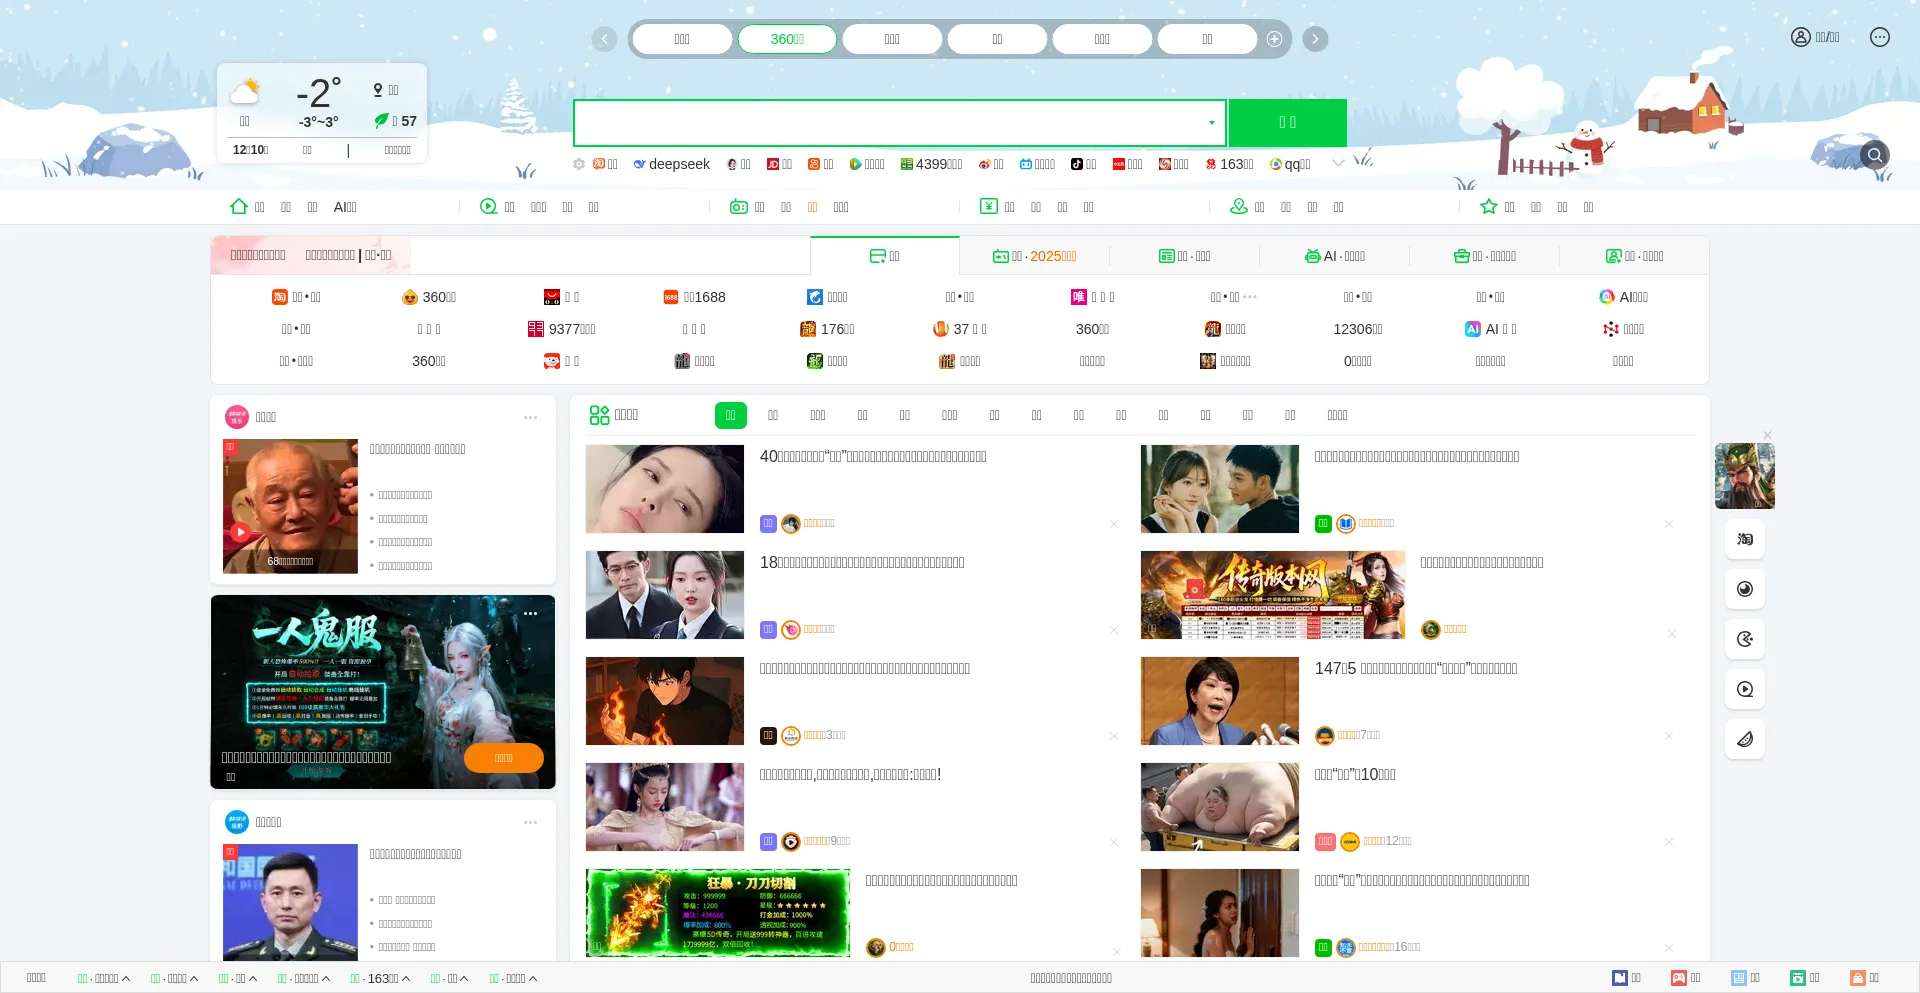The width and height of the screenshot is (1920, 993).
Task: Open the settings gear beside quick links
Action: tap(579, 164)
